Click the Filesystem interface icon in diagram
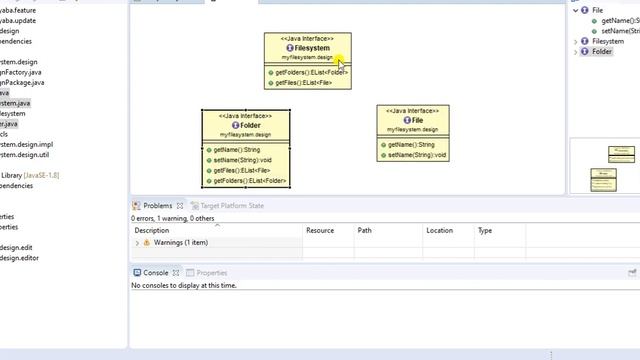The height and width of the screenshot is (360, 640). 290,48
